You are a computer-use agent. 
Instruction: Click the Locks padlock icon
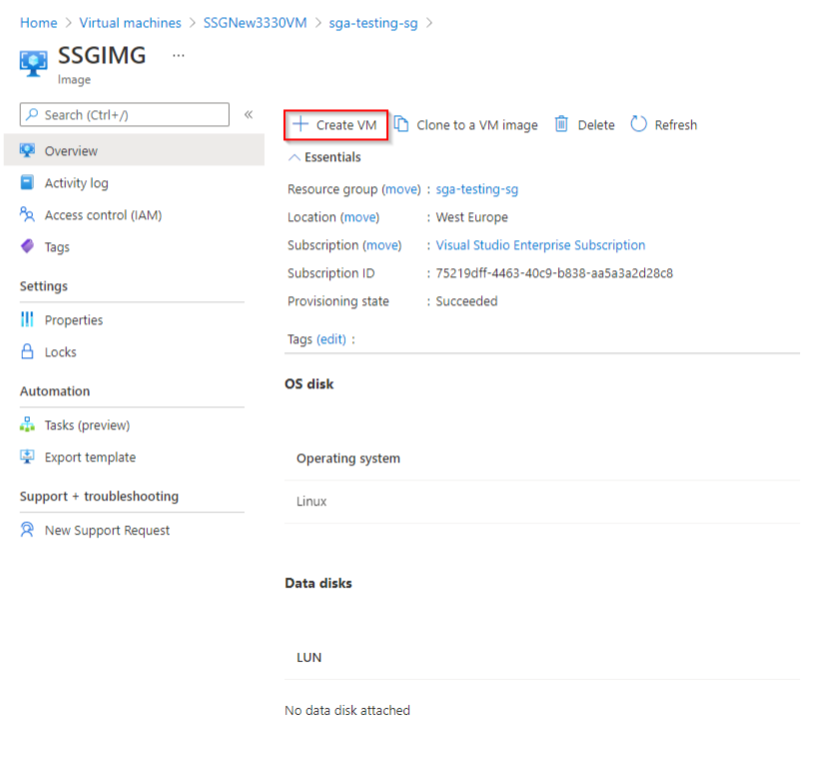coord(27,352)
